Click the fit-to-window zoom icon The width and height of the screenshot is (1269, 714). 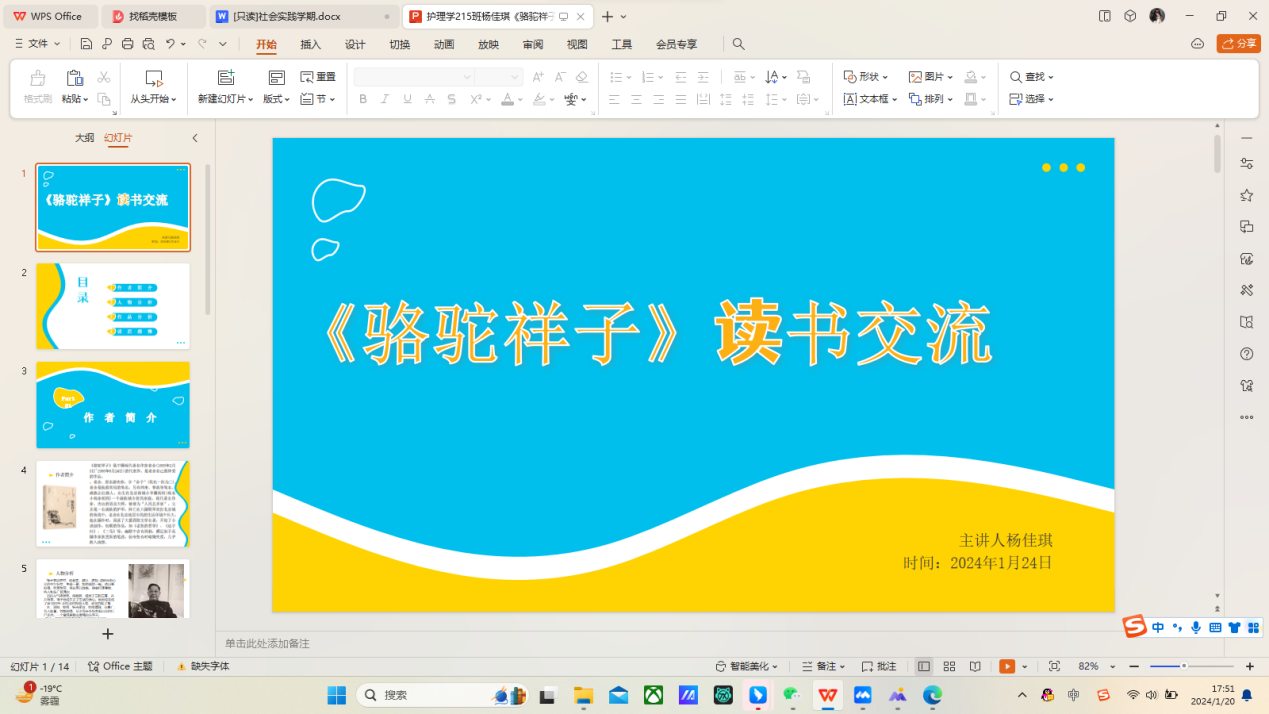(x=1054, y=666)
